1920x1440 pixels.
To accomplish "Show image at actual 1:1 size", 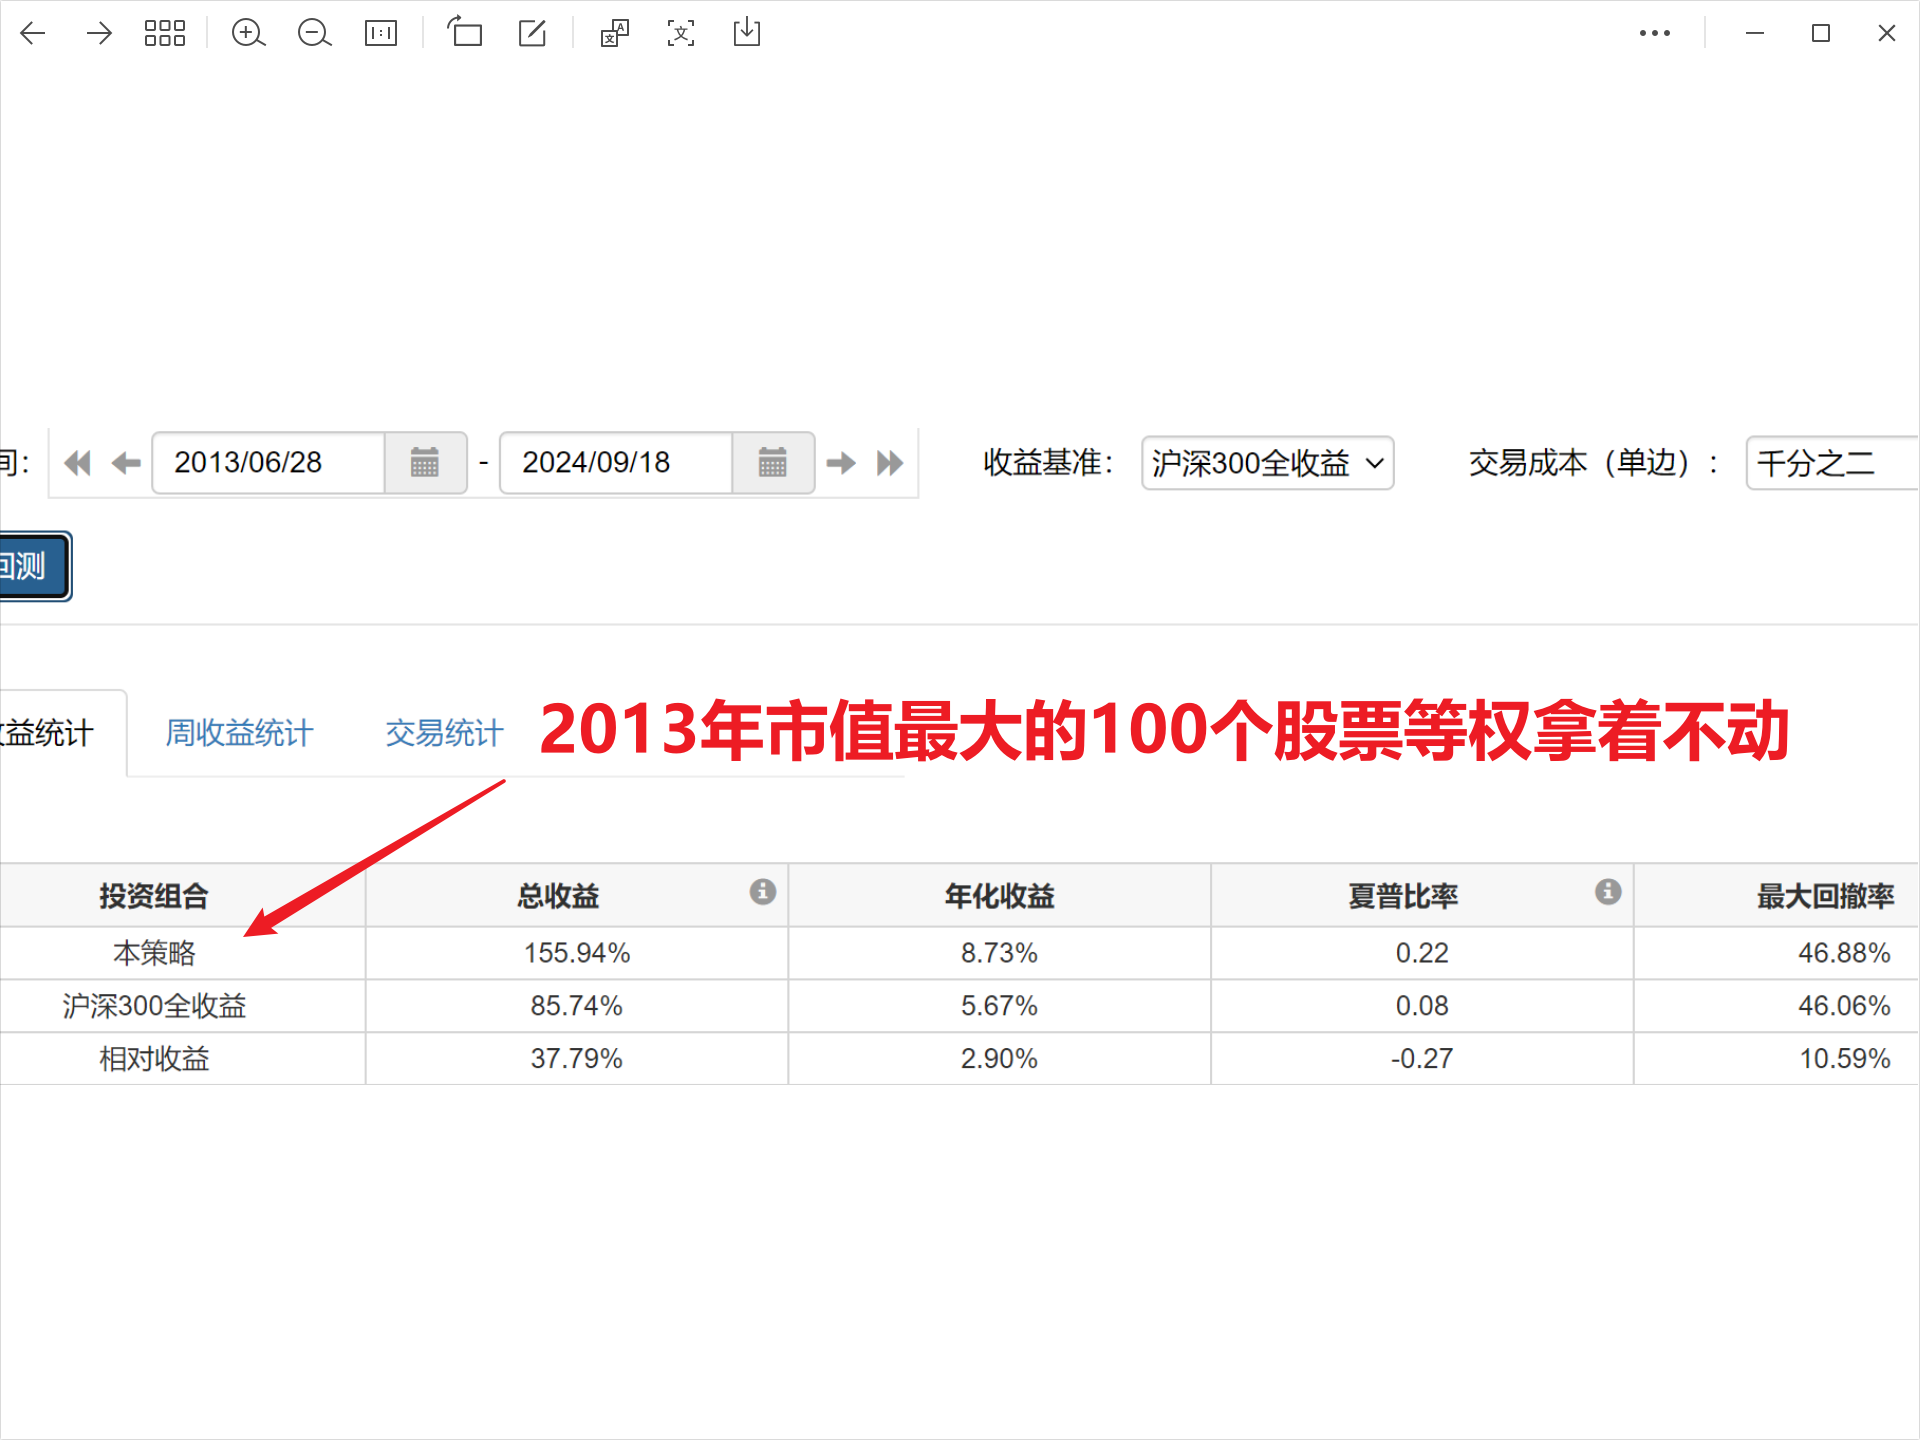I will 381,33.
